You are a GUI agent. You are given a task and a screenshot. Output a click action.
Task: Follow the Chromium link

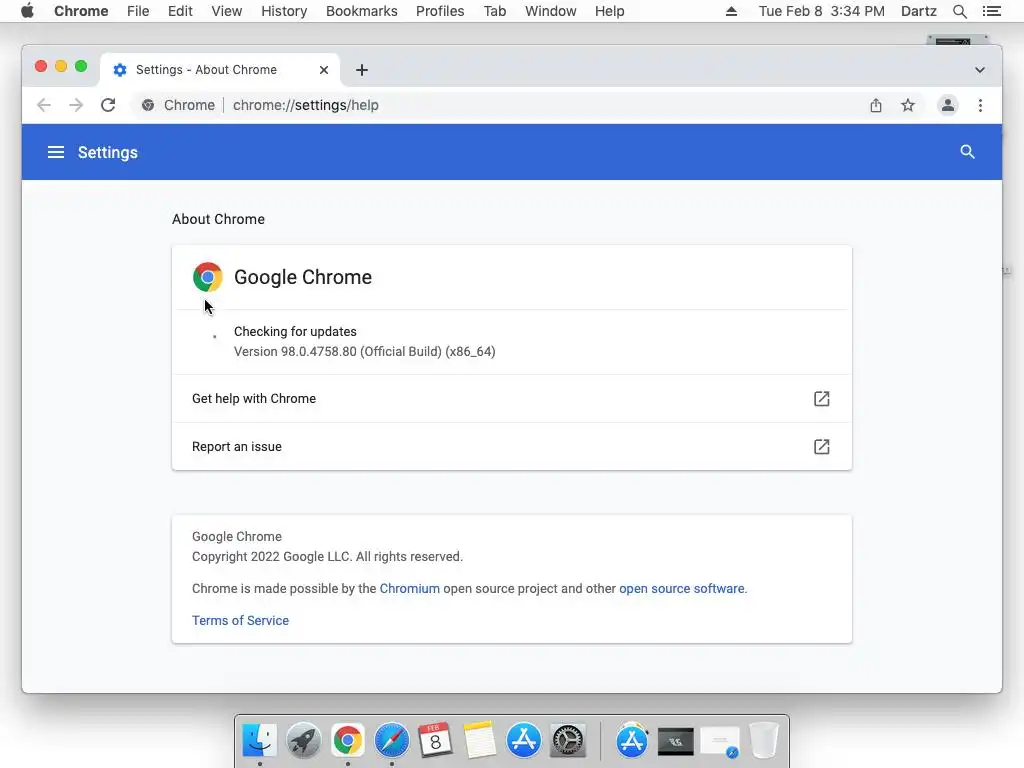point(409,588)
